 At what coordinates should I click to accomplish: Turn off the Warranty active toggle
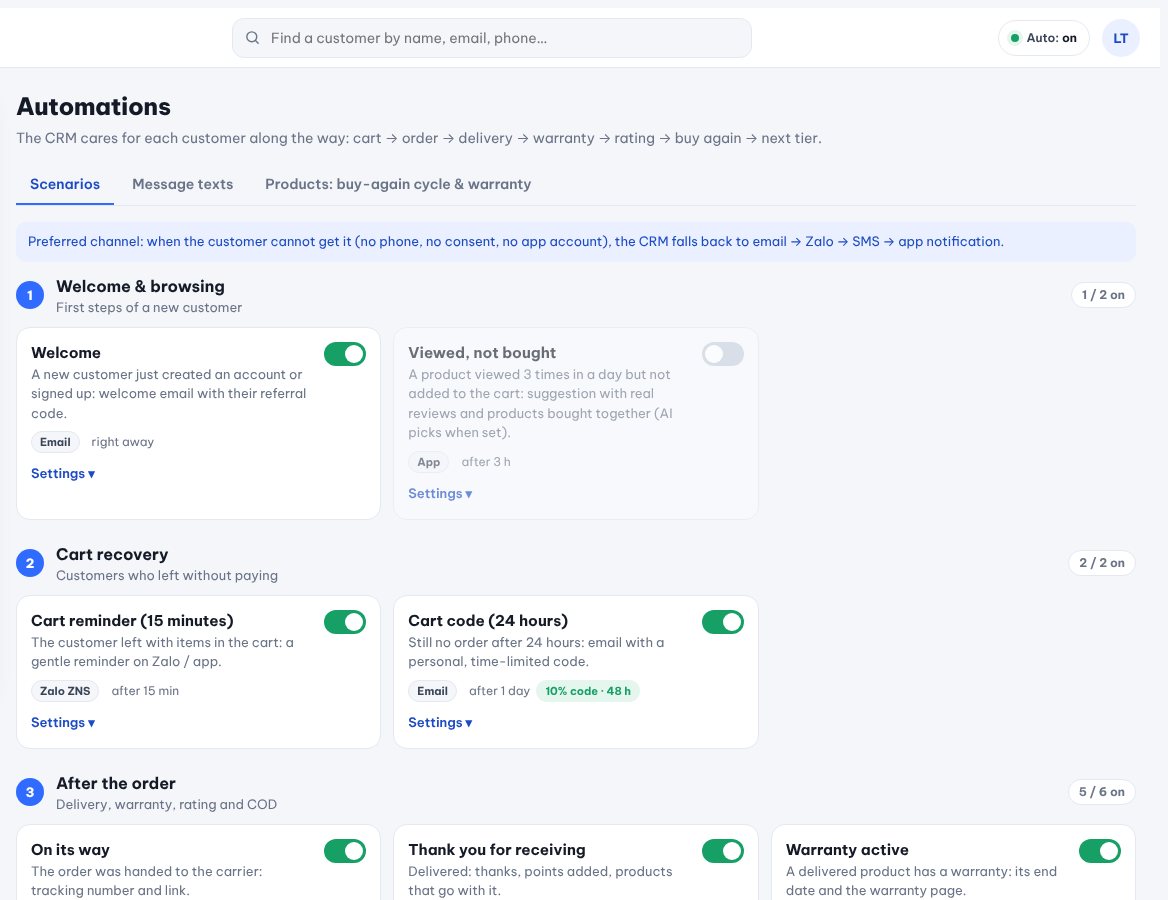click(x=1099, y=851)
